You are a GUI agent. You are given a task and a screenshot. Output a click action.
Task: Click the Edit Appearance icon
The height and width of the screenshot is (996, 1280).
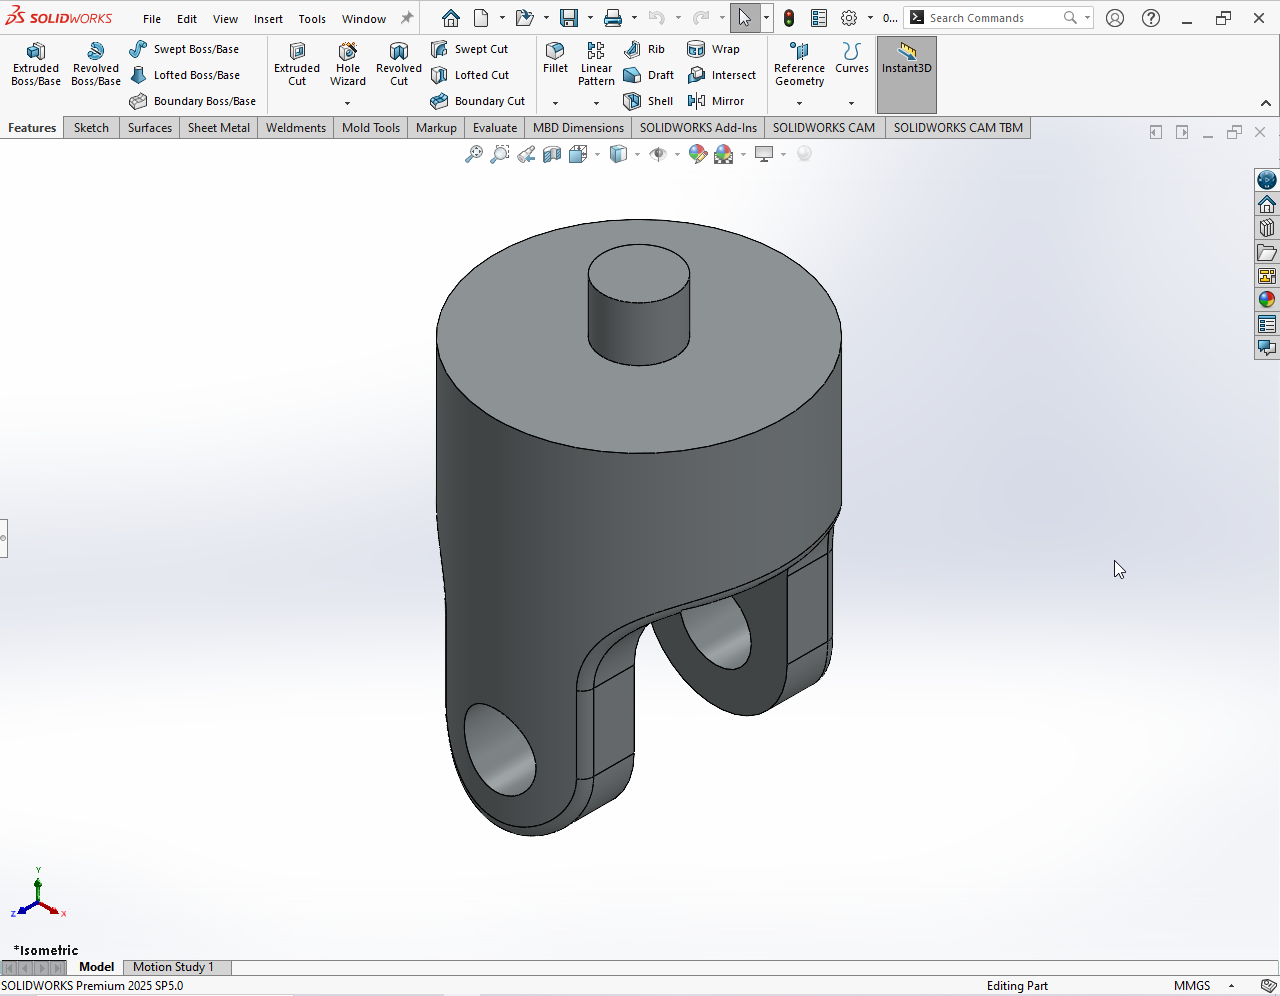(x=697, y=154)
